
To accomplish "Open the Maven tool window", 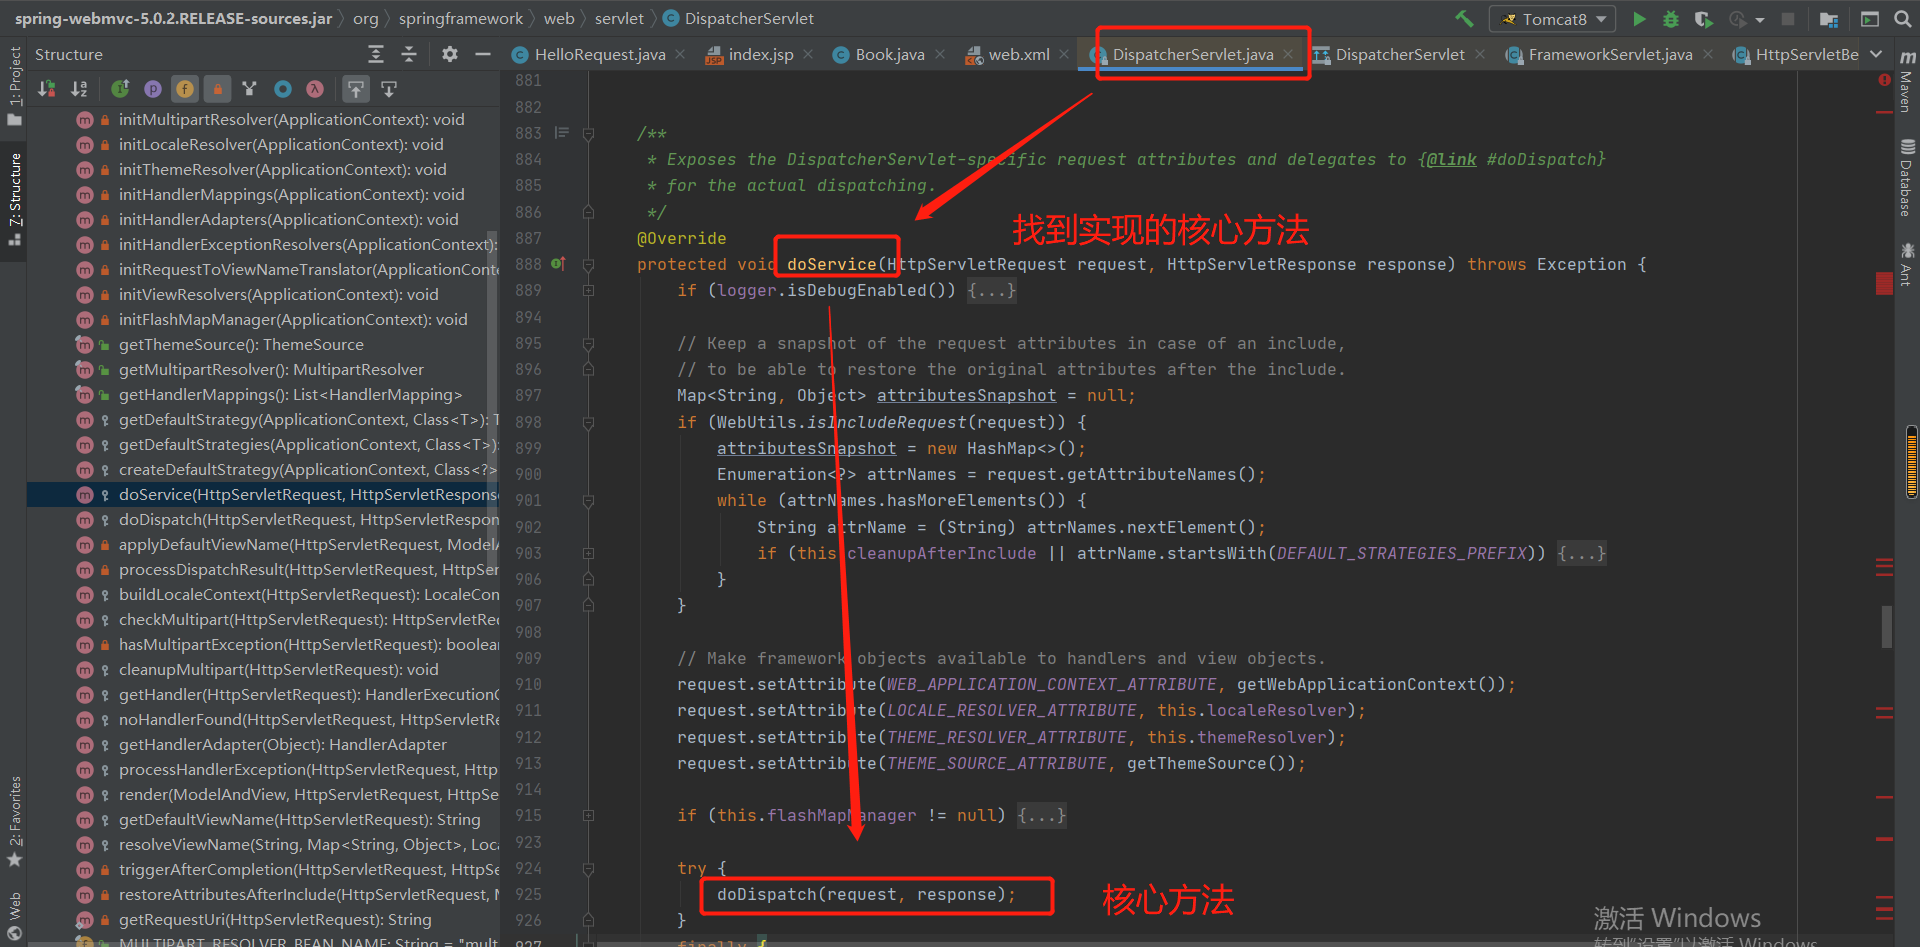I will coord(1906,82).
